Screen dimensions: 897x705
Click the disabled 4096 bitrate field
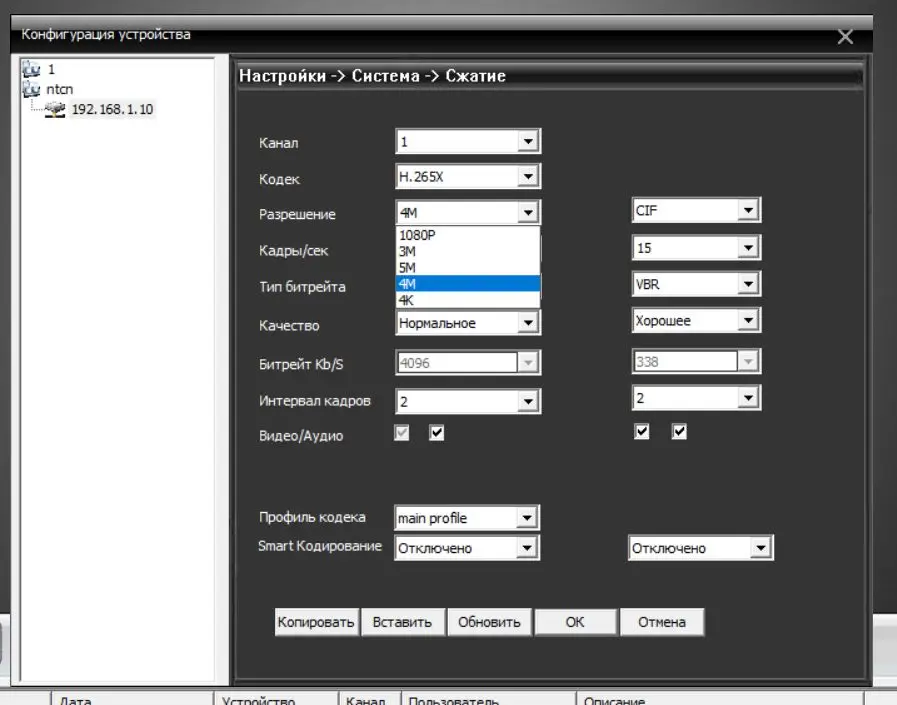pos(468,363)
